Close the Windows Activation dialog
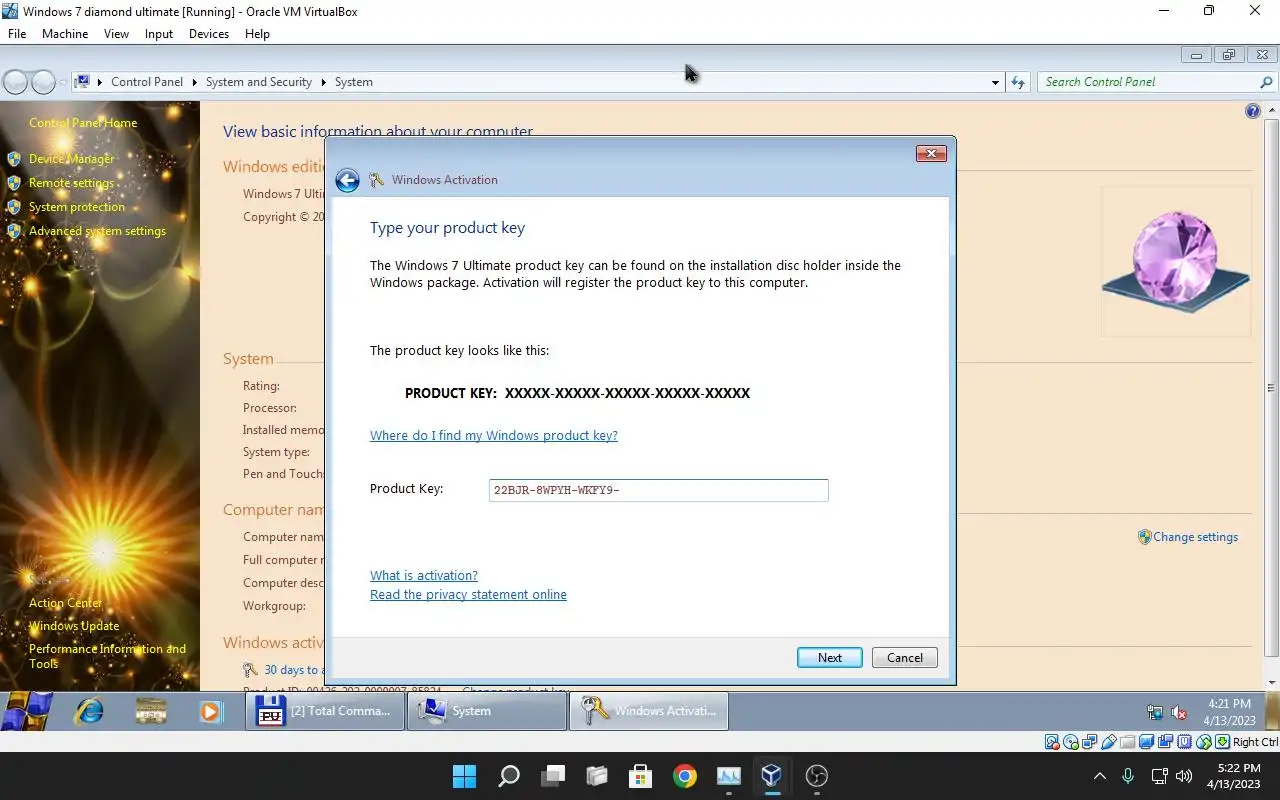This screenshot has width=1280, height=800. (x=931, y=153)
